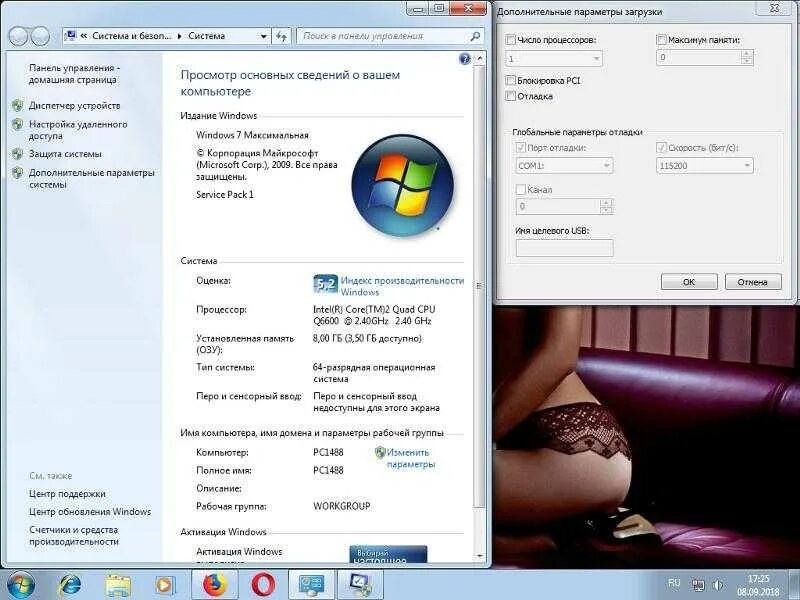The height and width of the screenshot is (600, 800).
Task: Go forward with the navigation arrow
Action: pos(40,36)
